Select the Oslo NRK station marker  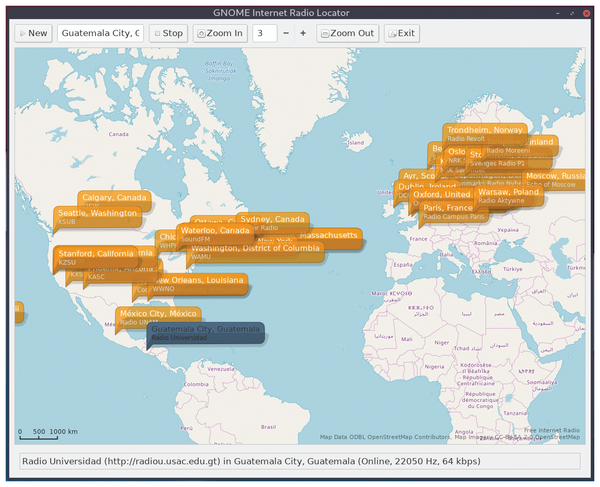click(x=456, y=155)
